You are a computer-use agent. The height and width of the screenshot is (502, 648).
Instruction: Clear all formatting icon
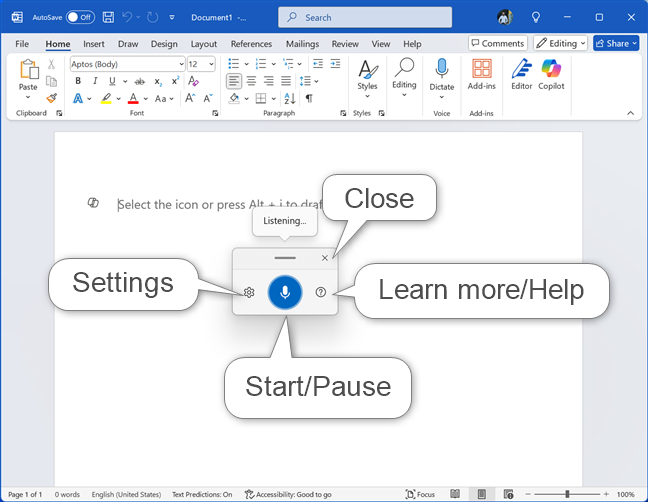193,81
